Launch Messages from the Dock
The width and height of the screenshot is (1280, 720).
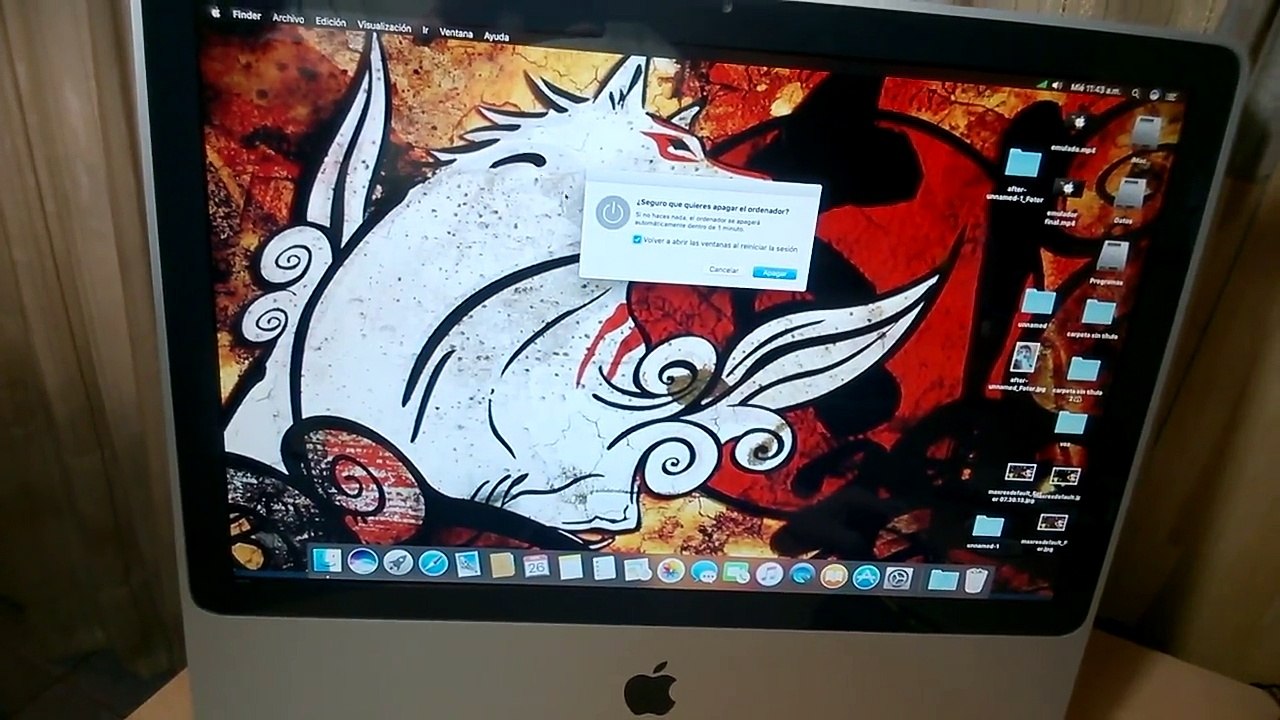click(x=704, y=572)
